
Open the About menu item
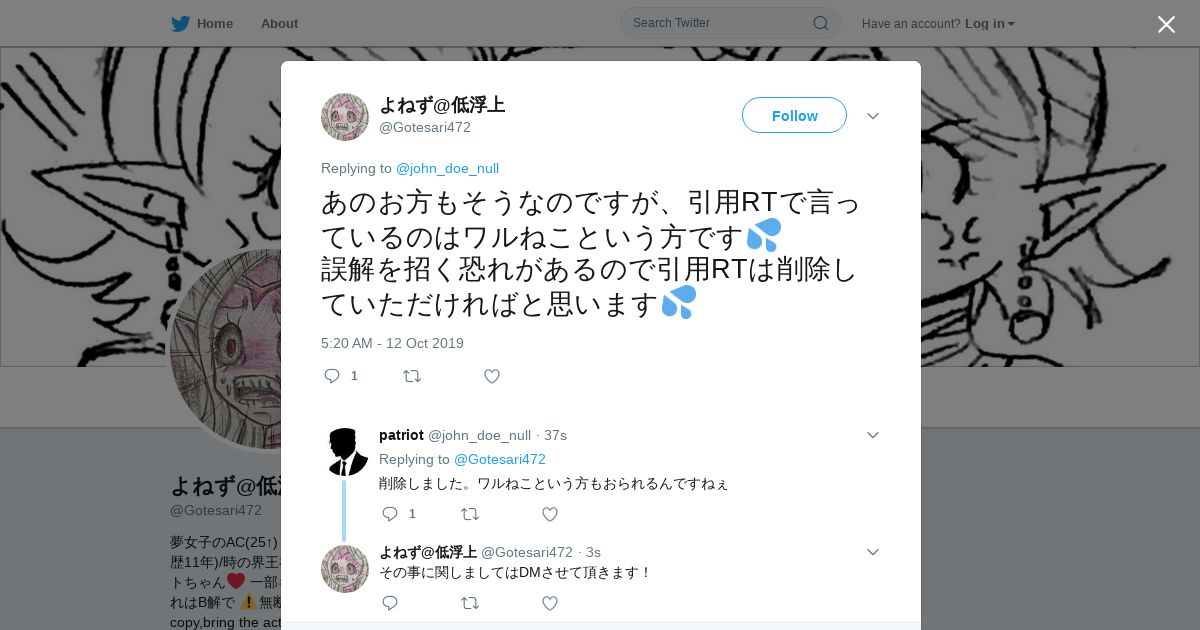(x=279, y=23)
